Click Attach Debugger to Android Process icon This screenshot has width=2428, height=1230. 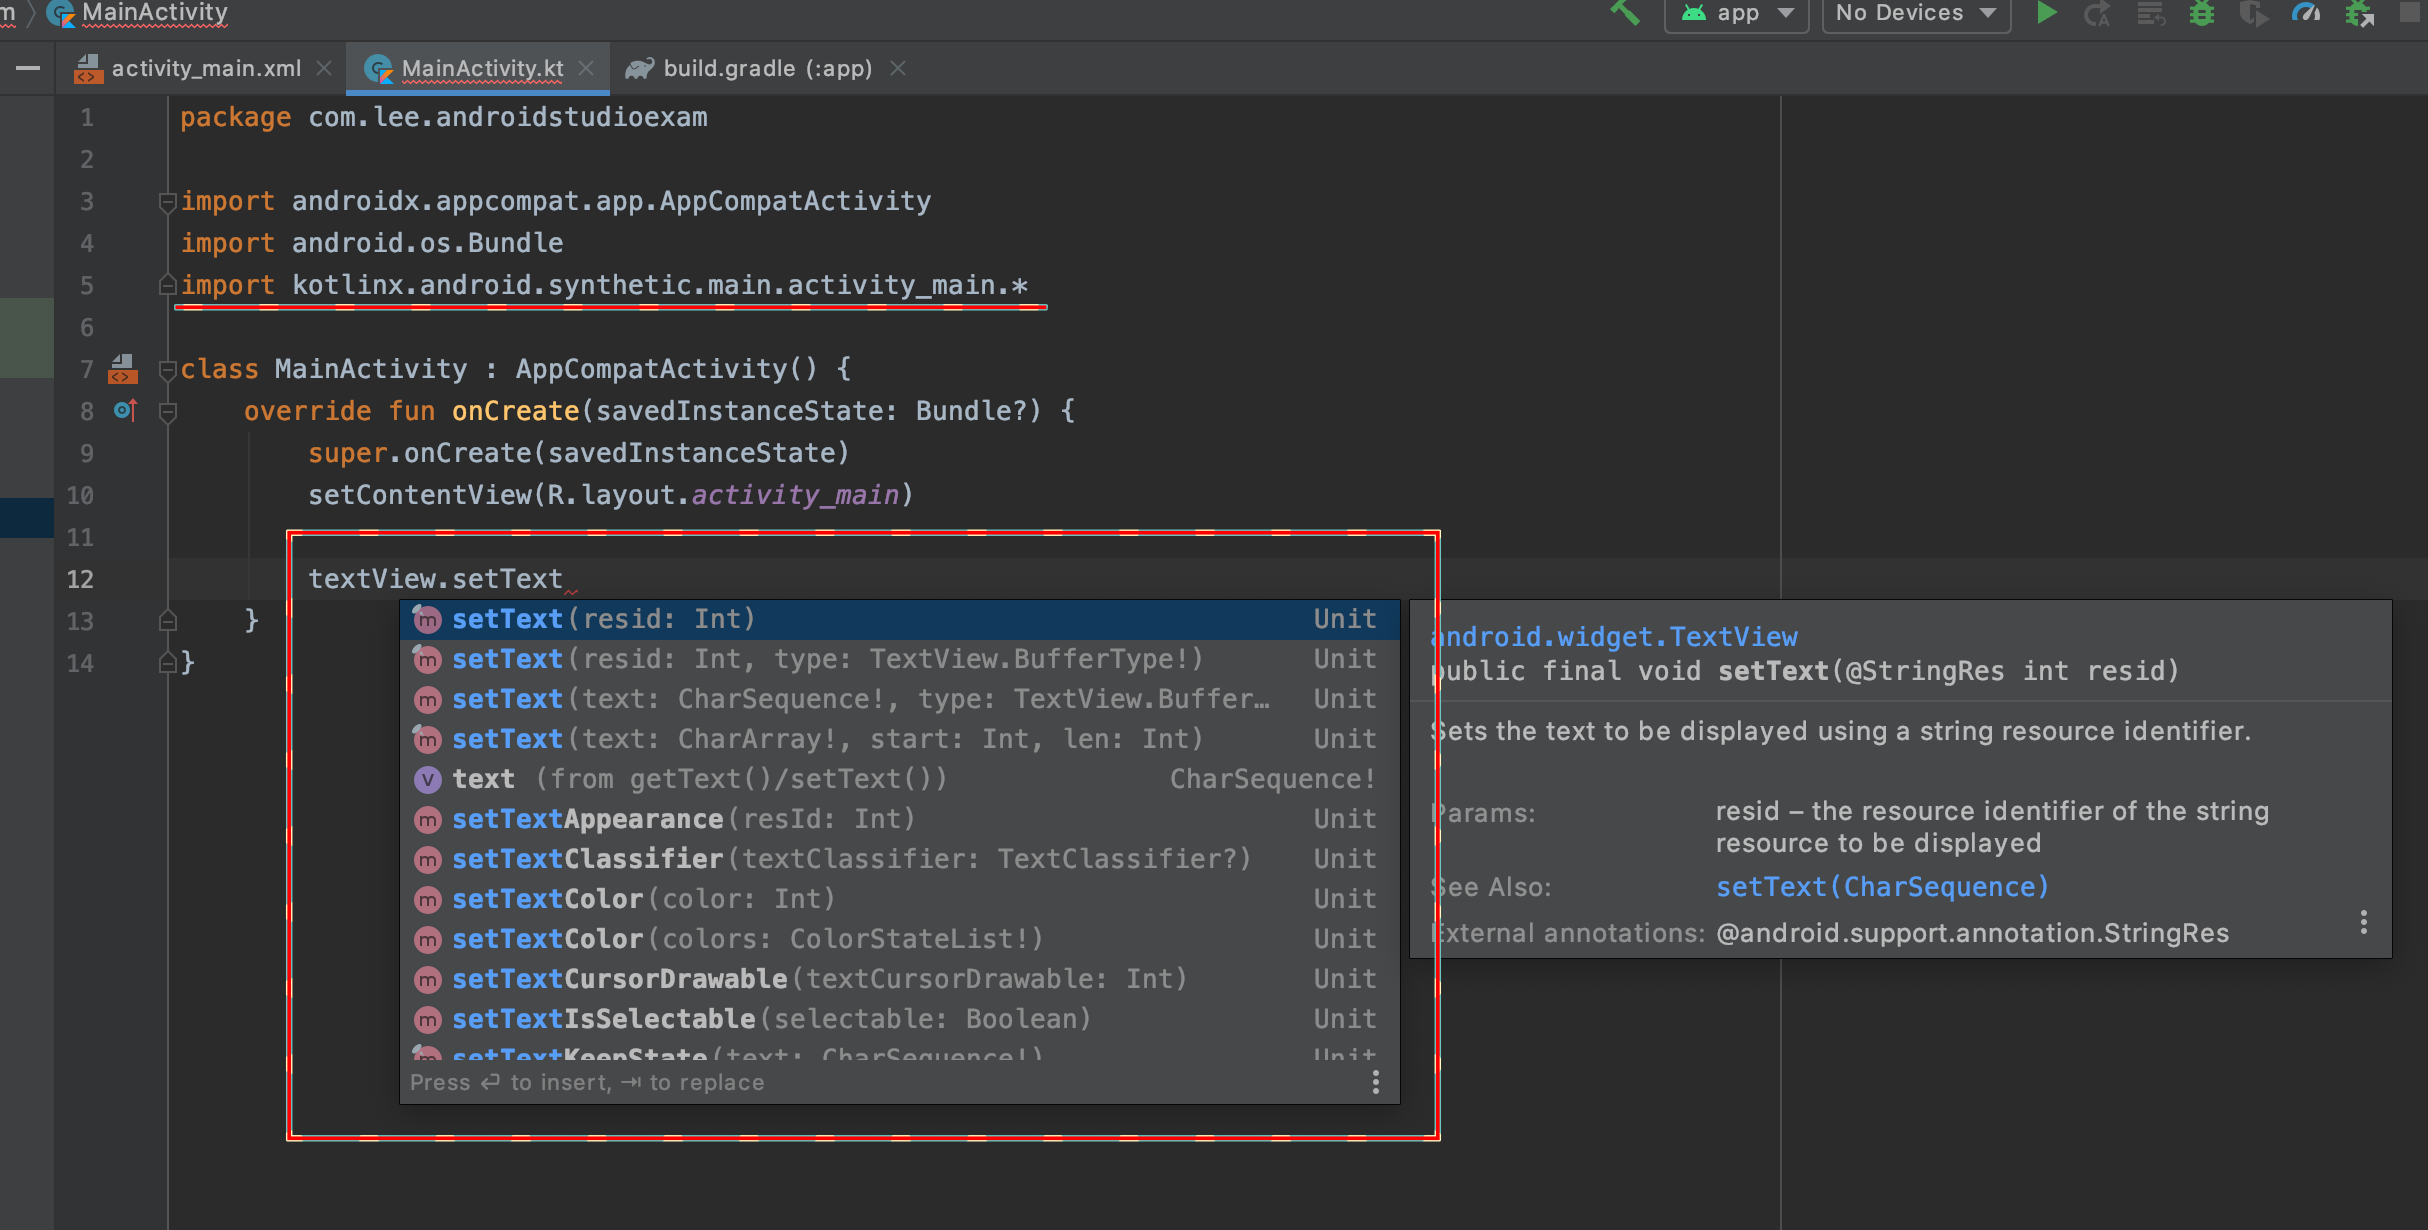(x=2359, y=13)
